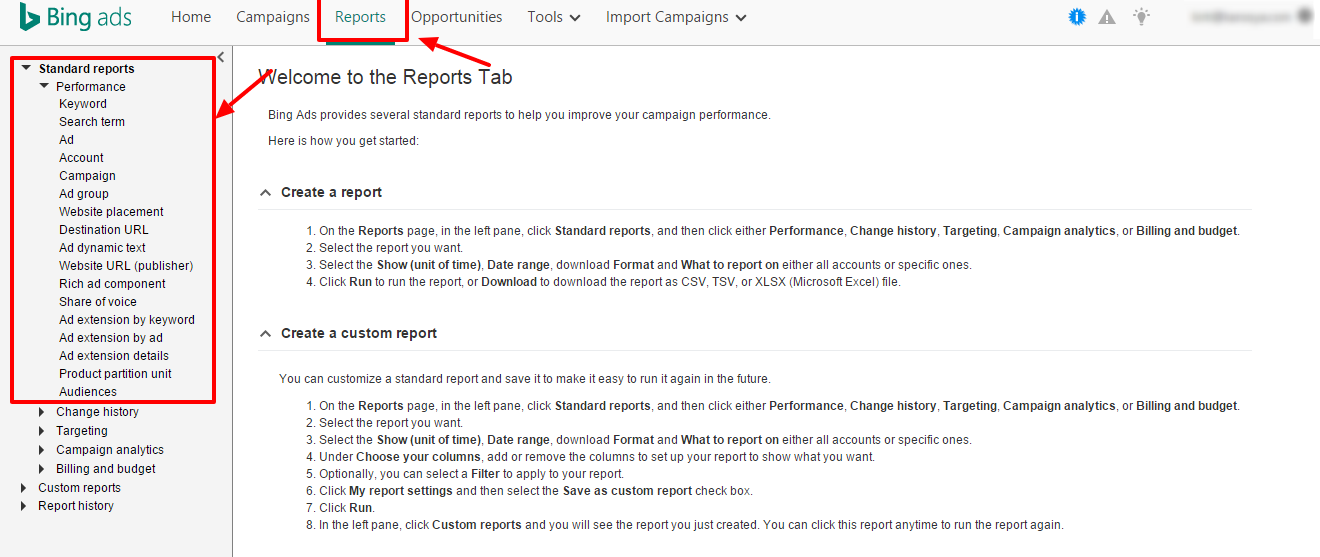Open the blue notification badge icon

[x=1077, y=17]
